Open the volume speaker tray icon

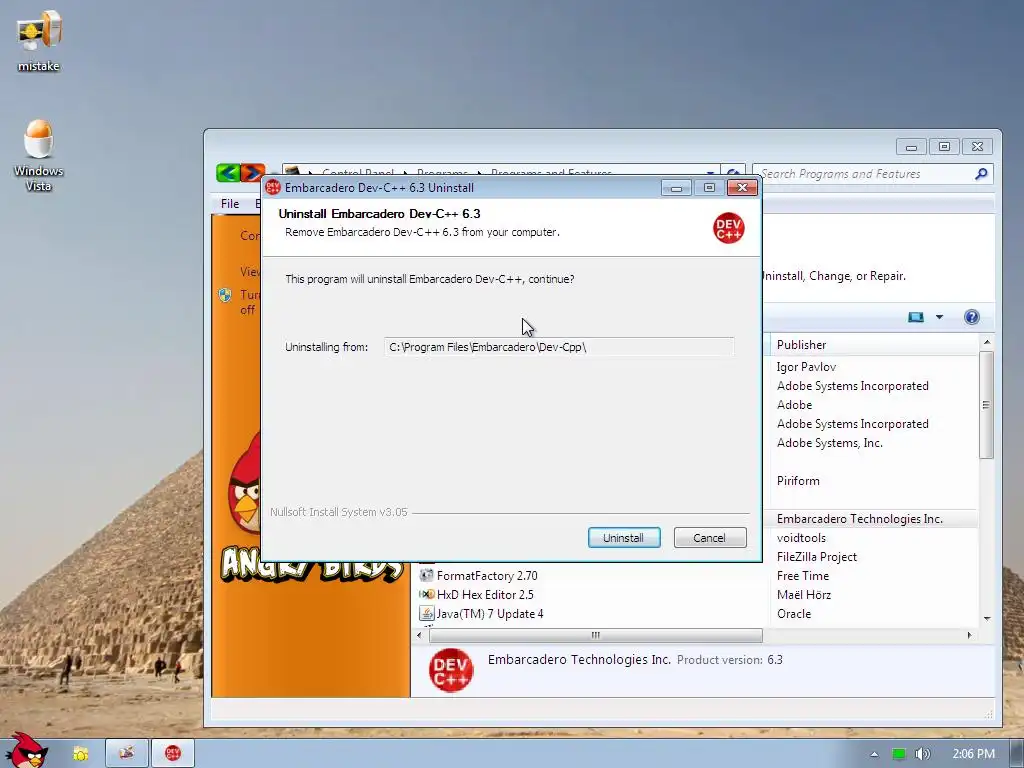click(922, 754)
